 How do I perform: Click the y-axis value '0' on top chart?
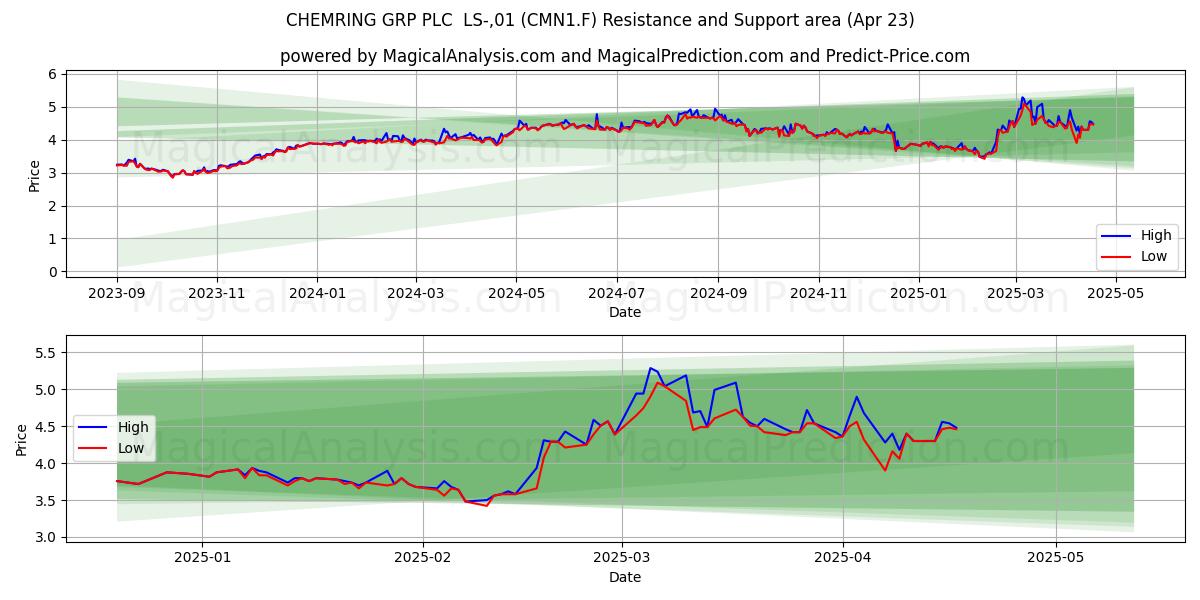pyautogui.click(x=53, y=272)
